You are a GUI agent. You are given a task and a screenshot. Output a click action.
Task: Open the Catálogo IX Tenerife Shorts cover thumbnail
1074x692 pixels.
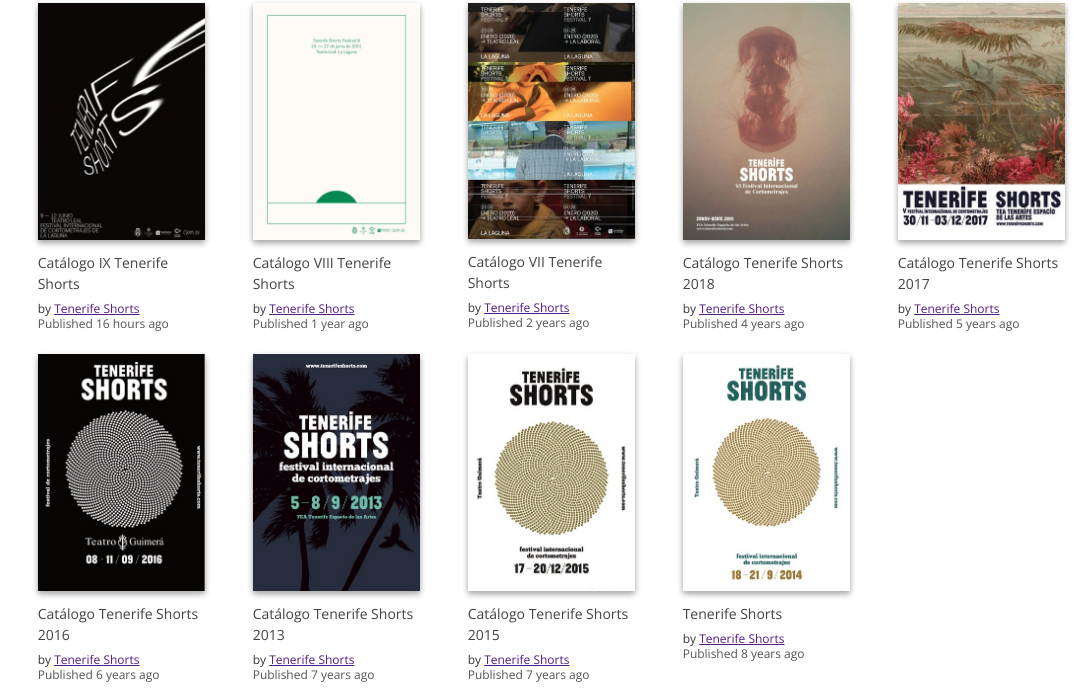tap(121, 121)
